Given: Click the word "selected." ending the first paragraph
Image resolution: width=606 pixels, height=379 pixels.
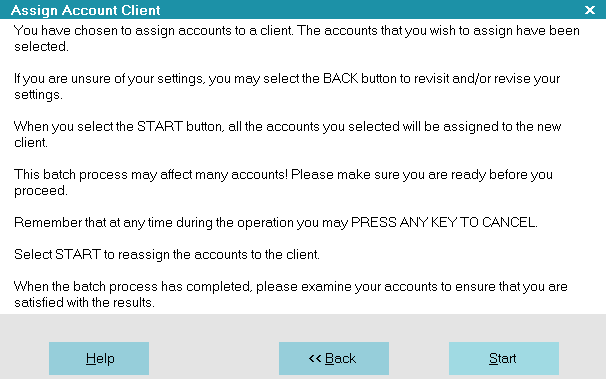Looking at the screenshot, I should [x=41, y=47].
